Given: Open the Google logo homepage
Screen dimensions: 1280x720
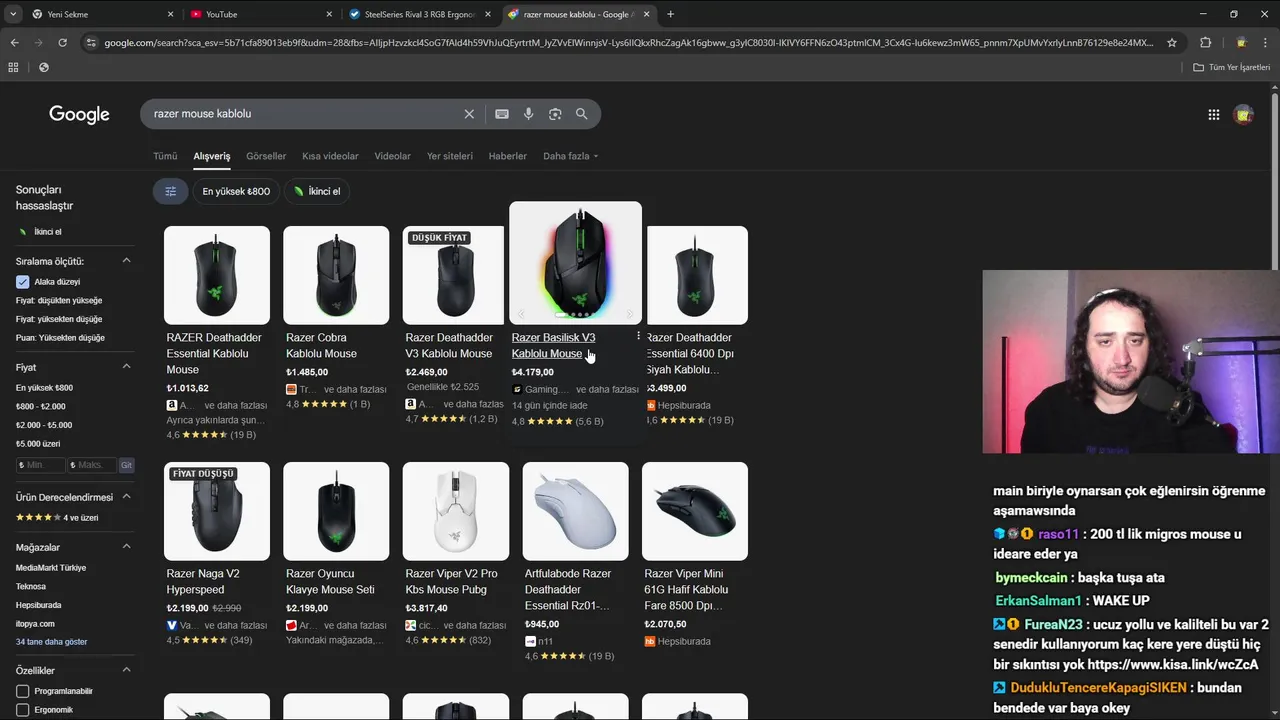Looking at the screenshot, I should click(79, 115).
